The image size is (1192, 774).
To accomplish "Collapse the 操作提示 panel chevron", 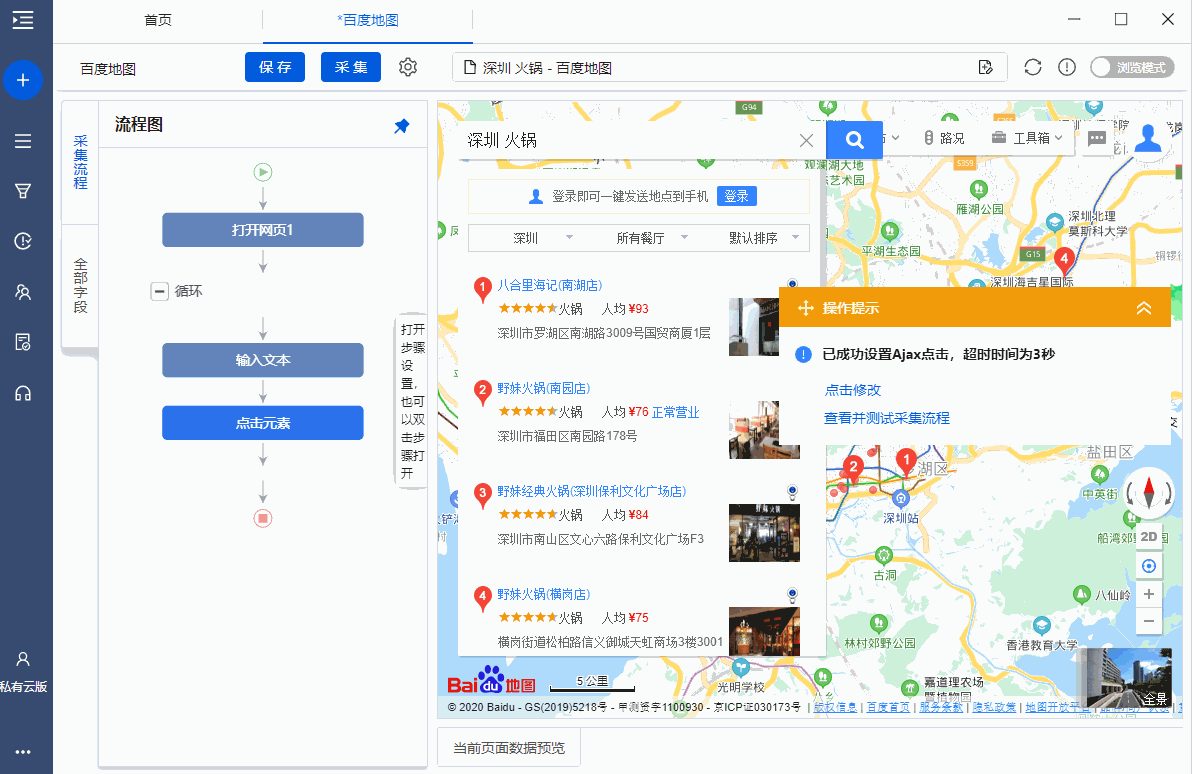I will pyautogui.click(x=1143, y=308).
